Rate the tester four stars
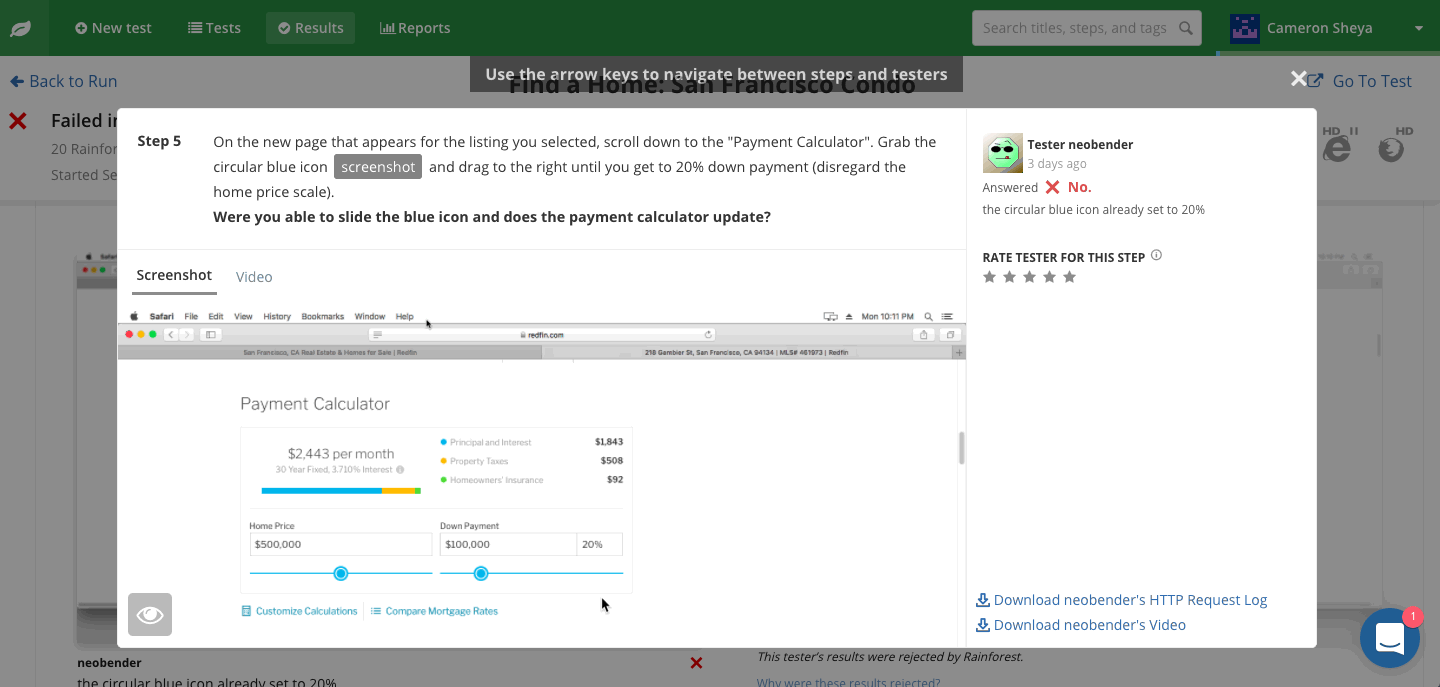Viewport: 1440px width, 687px height. (x=1050, y=277)
